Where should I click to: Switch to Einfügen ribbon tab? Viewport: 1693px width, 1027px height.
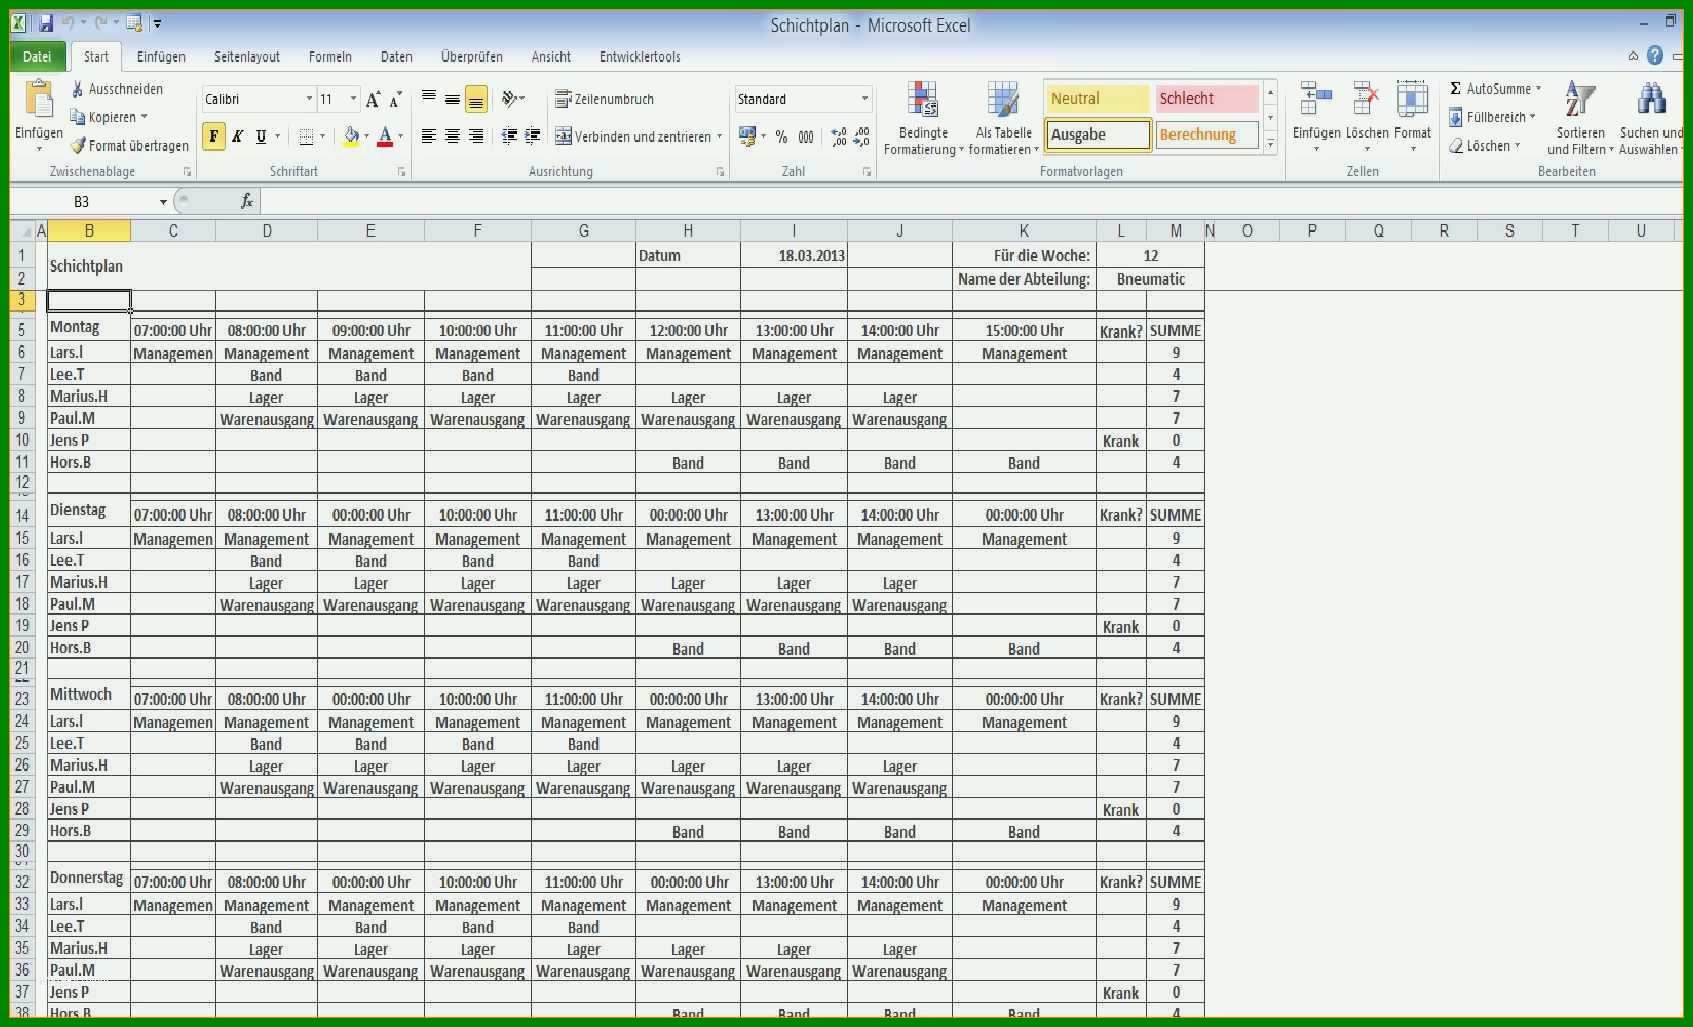161,57
